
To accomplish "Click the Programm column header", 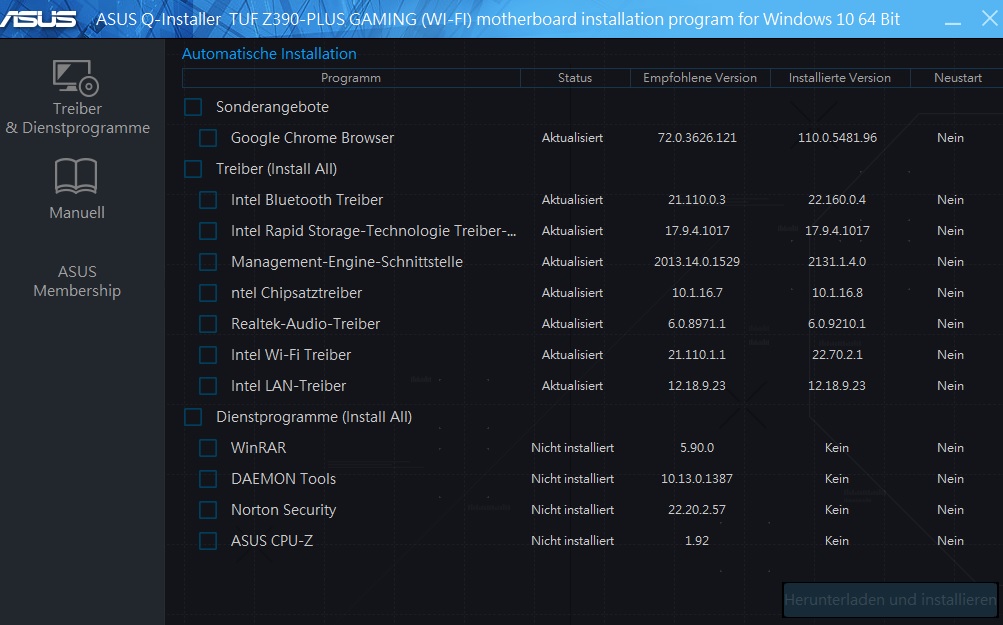I will [x=351, y=78].
